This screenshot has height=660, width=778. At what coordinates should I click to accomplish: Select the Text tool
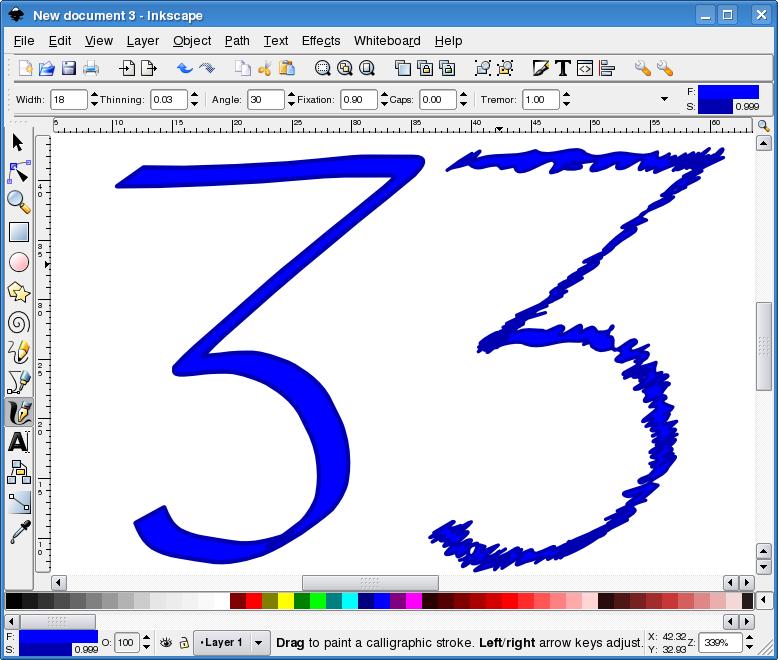tap(19, 442)
